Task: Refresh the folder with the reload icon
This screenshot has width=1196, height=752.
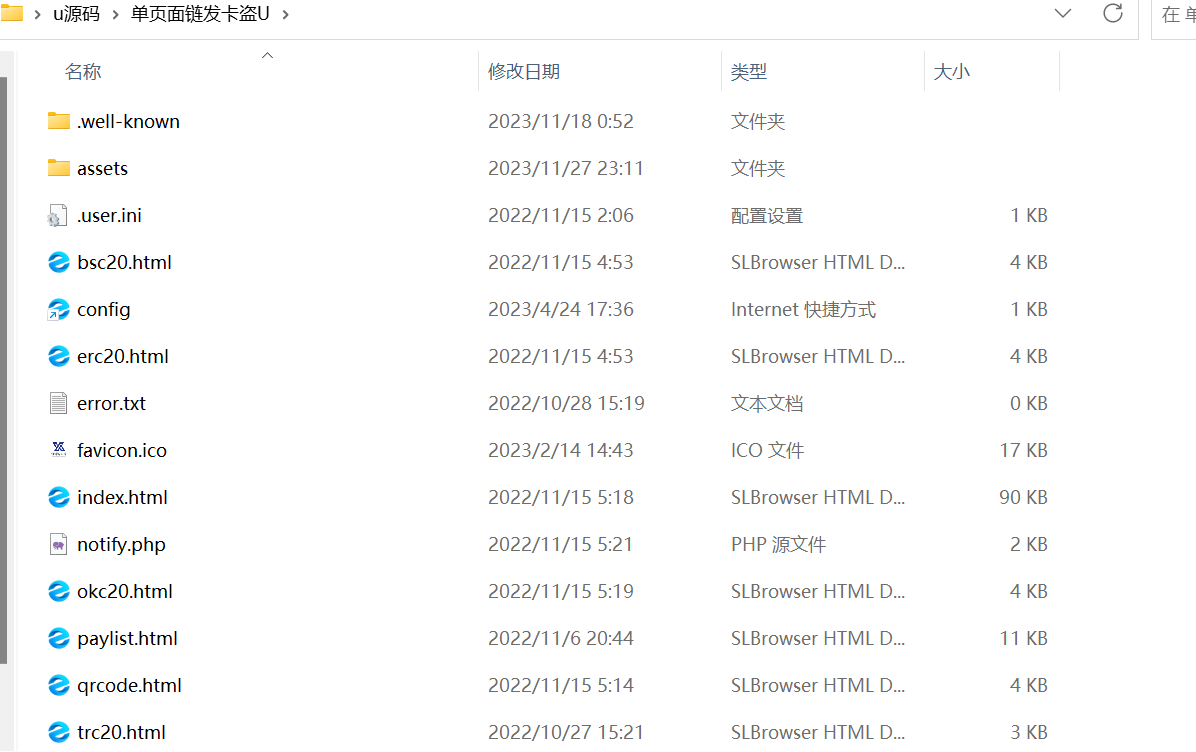Action: pyautogui.click(x=1113, y=13)
